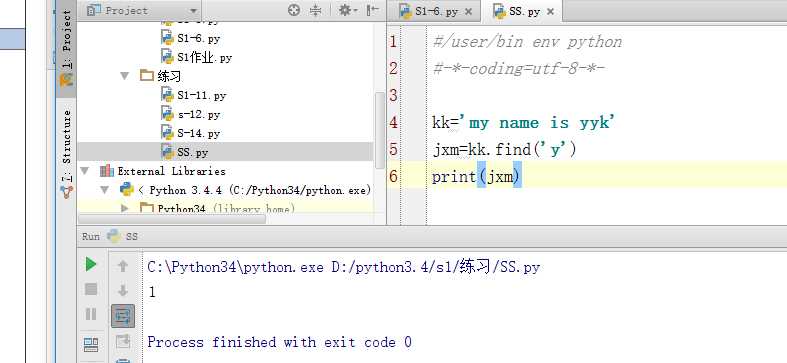Select S1-11.py in the project tree
The image size is (787, 363).
click(x=201, y=95)
